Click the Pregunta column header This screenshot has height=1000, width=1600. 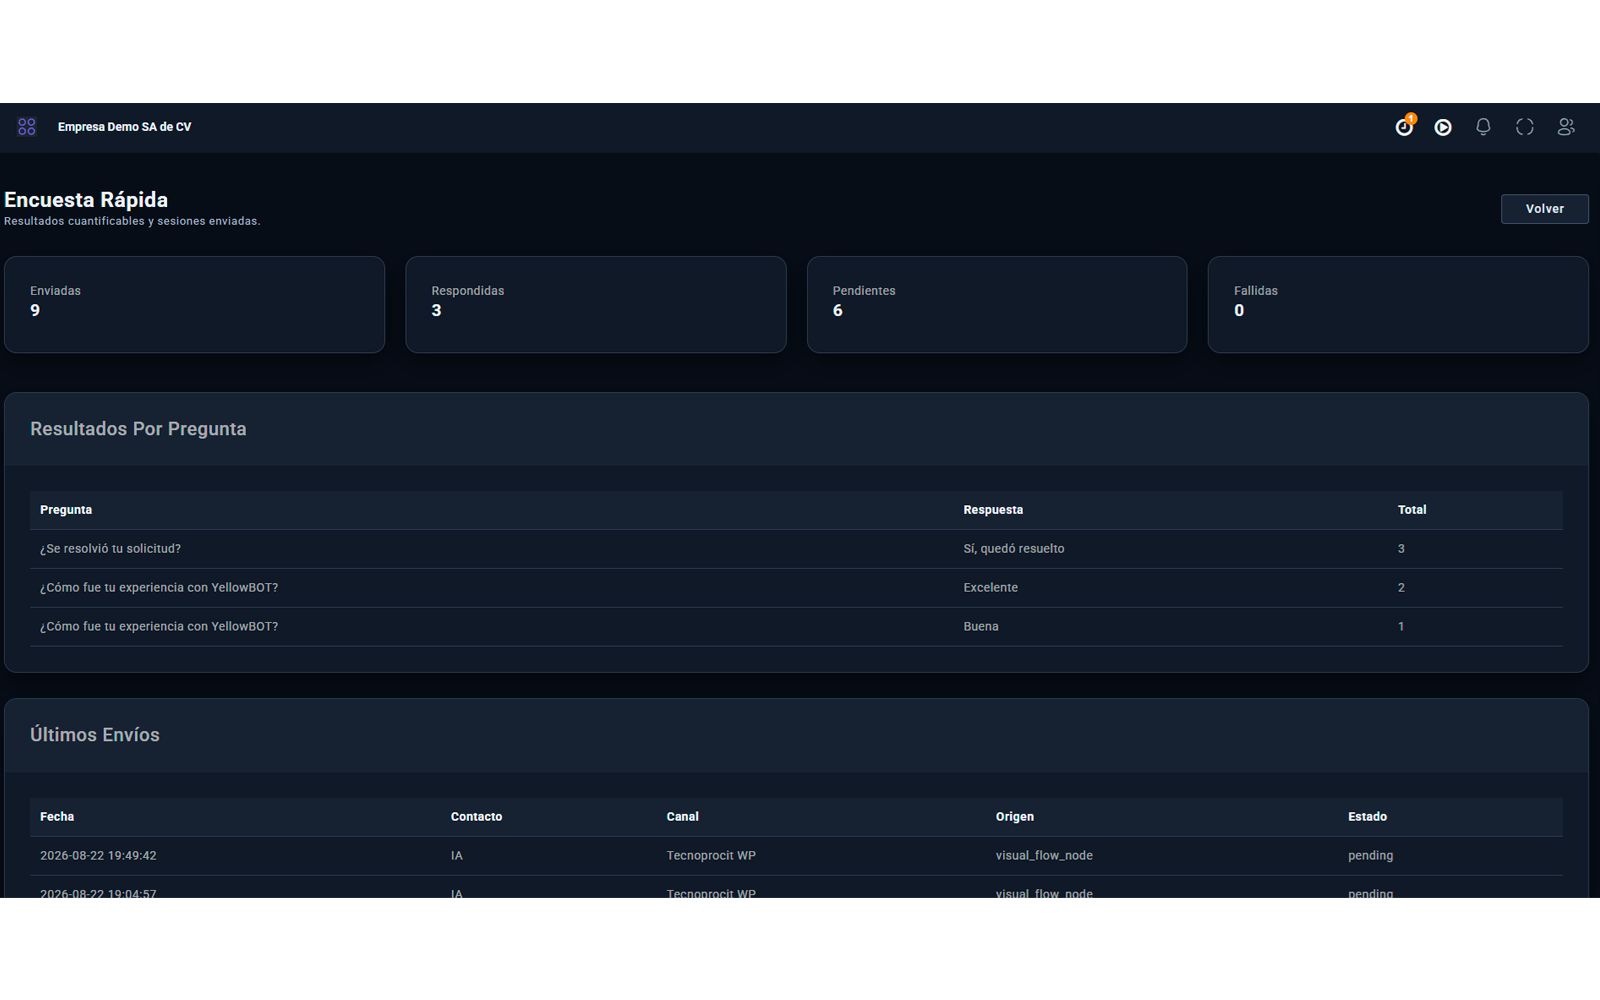(66, 510)
